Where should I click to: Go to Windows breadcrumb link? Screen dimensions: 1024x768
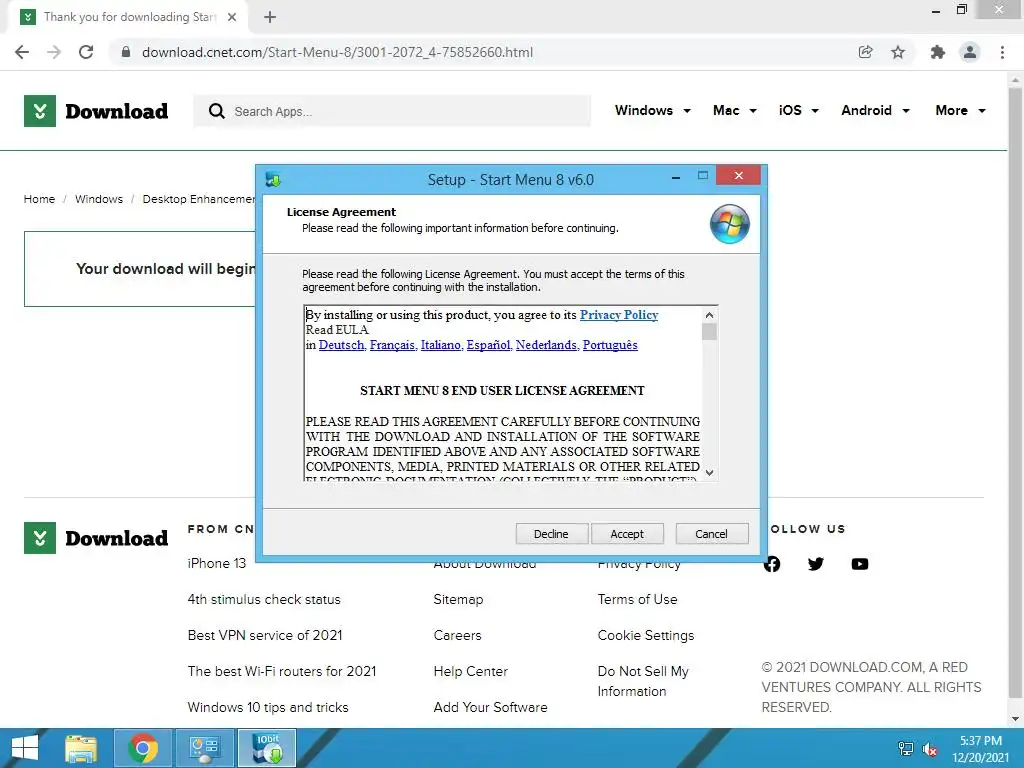pyautogui.click(x=99, y=199)
